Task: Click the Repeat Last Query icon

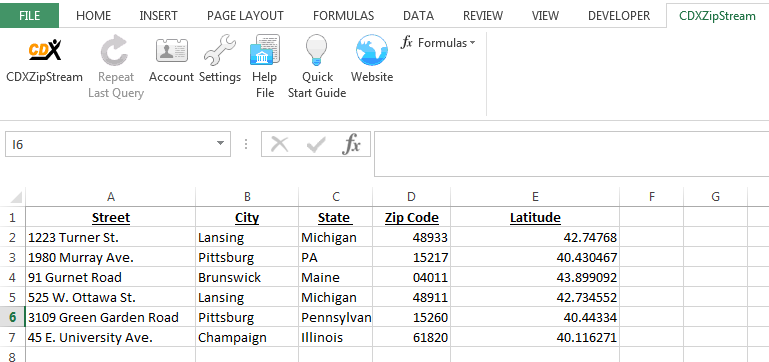Action: 115,50
